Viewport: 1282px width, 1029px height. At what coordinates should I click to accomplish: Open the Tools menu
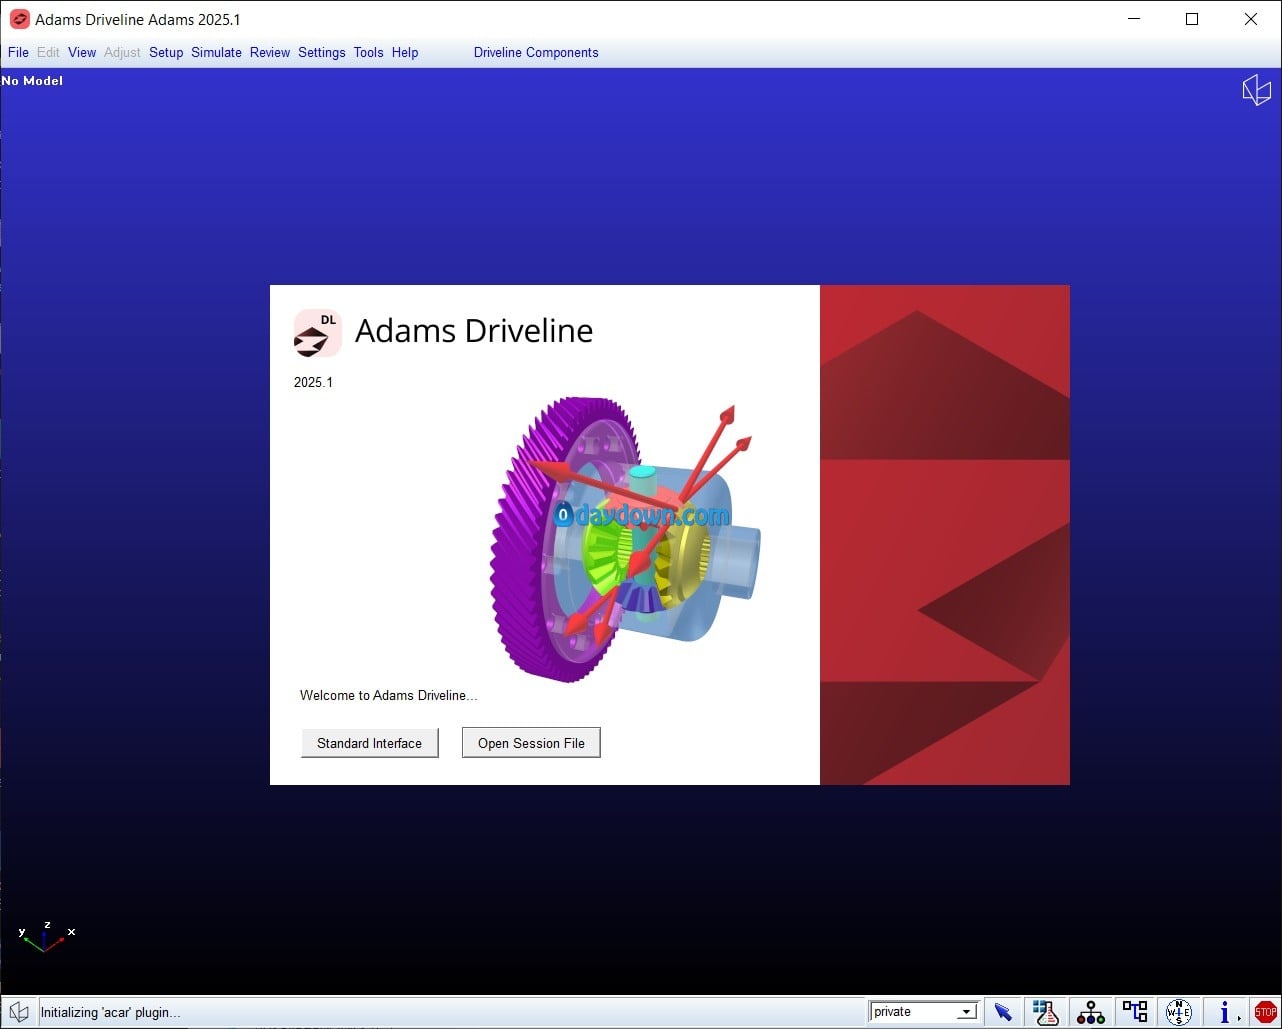(x=368, y=53)
